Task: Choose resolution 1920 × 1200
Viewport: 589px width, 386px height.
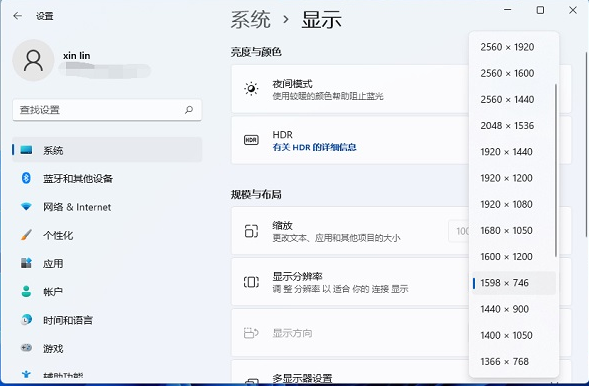Action: coord(514,178)
